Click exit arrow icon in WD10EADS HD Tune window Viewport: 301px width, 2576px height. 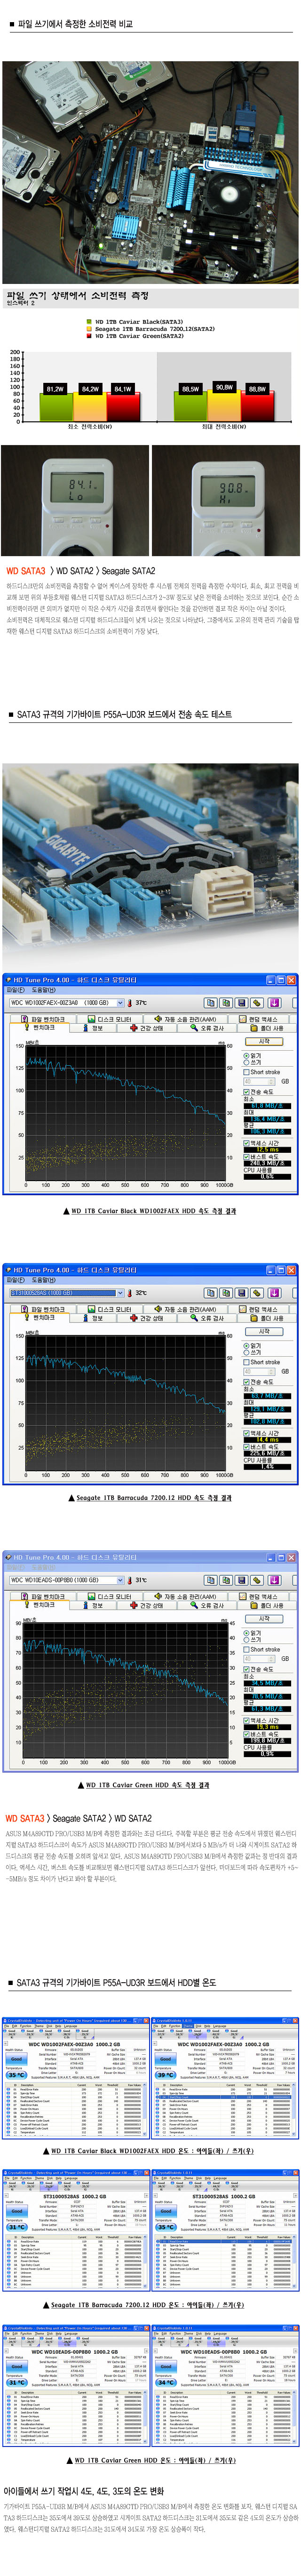pyautogui.click(x=274, y=1579)
